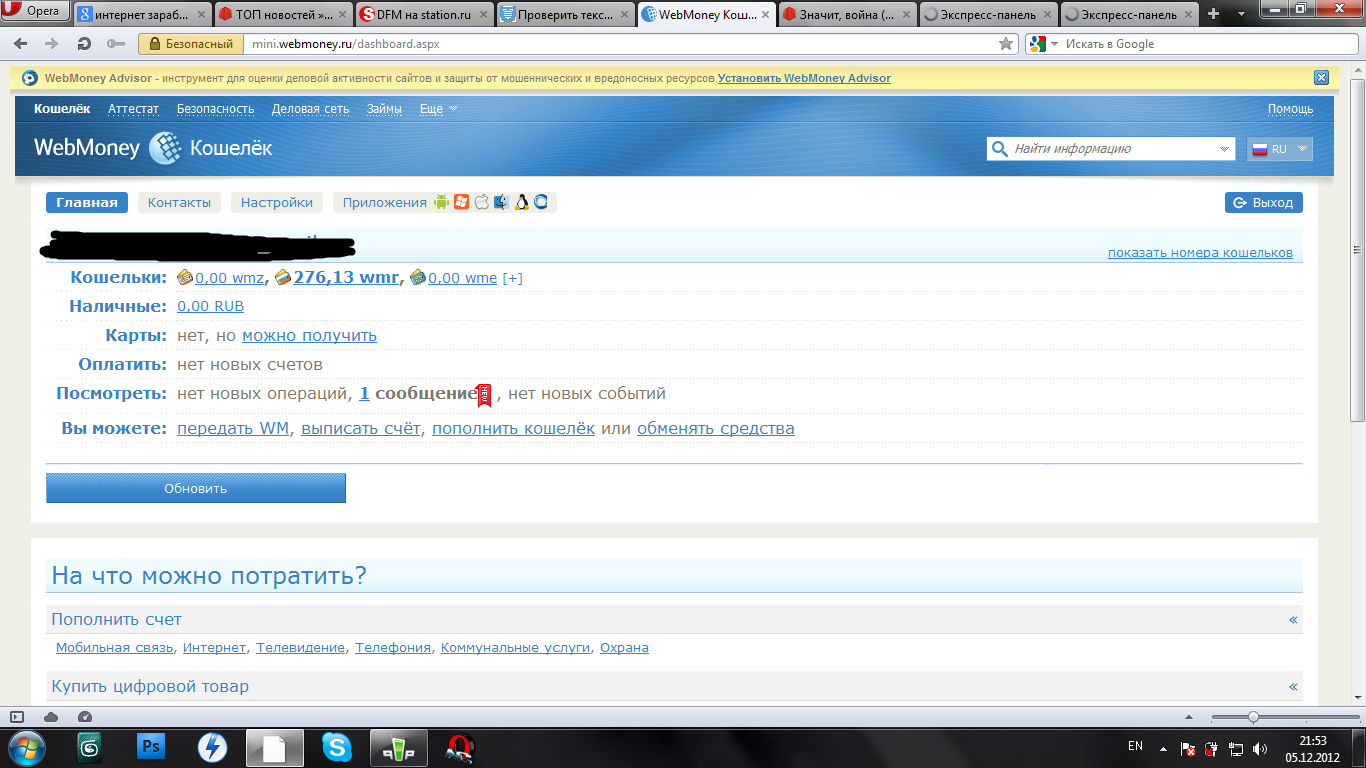Collapse the Купить цифровой товар section arrow
1366x768 pixels.
pos(1293,687)
